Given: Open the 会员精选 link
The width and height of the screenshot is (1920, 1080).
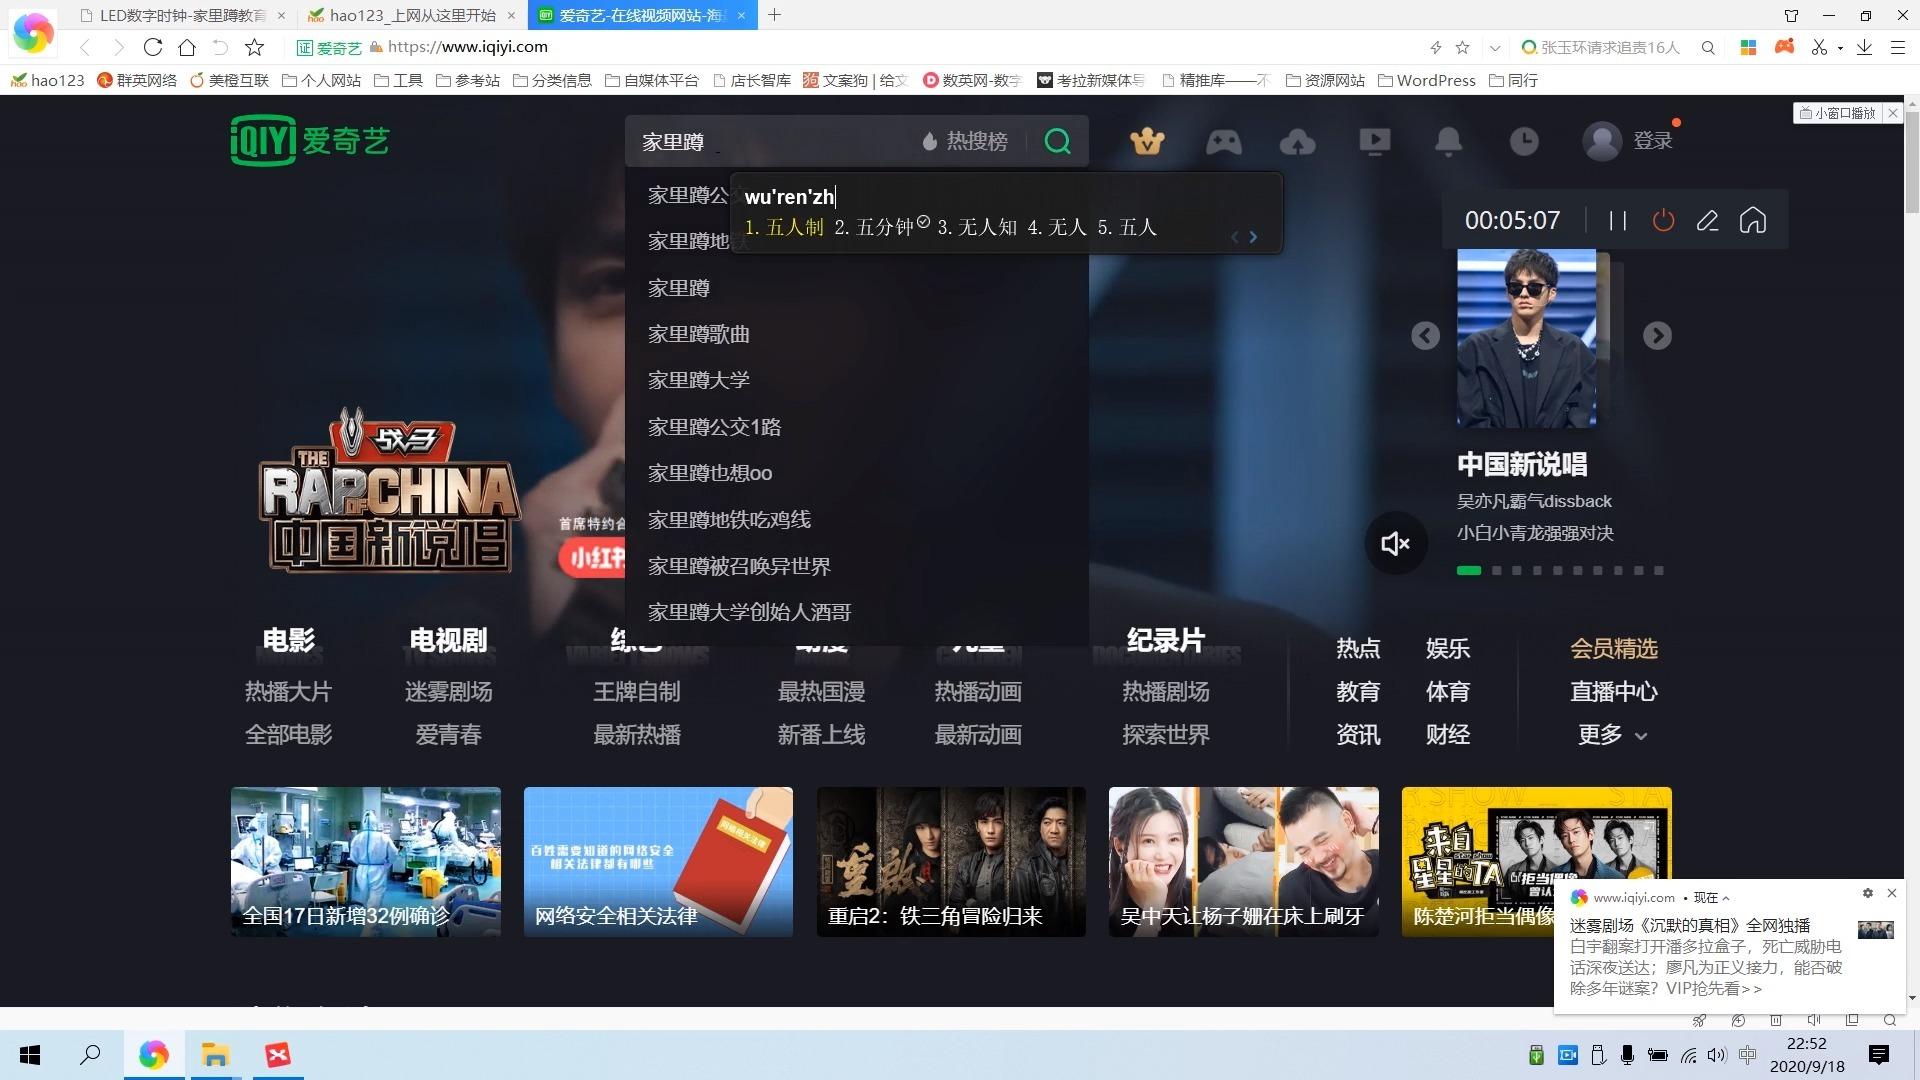Looking at the screenshot, I should point(1614,649).
